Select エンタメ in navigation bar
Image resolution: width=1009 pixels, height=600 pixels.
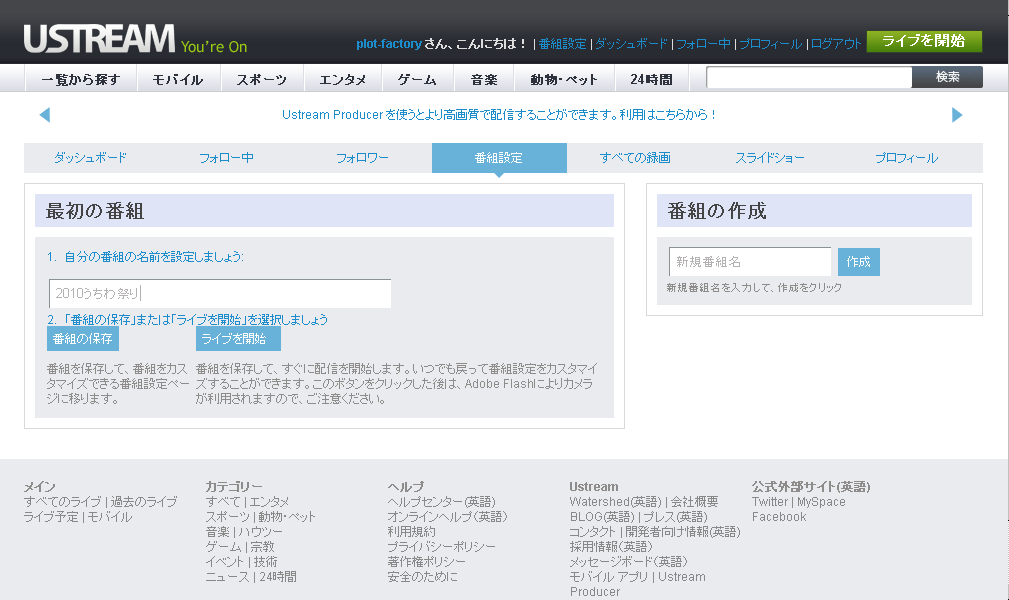point(342,79)
